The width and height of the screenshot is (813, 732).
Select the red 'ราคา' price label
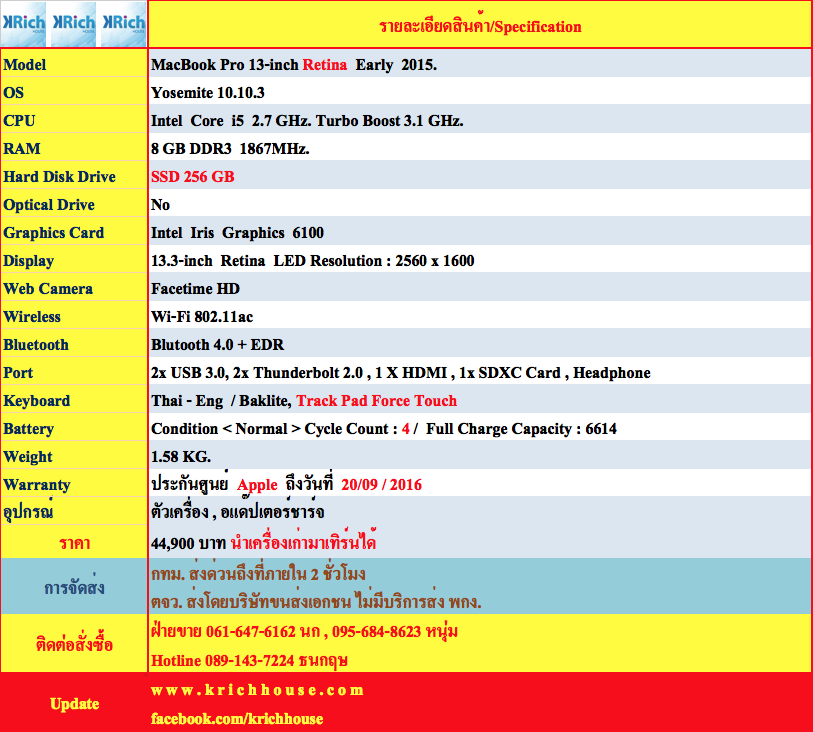(74, 543)
